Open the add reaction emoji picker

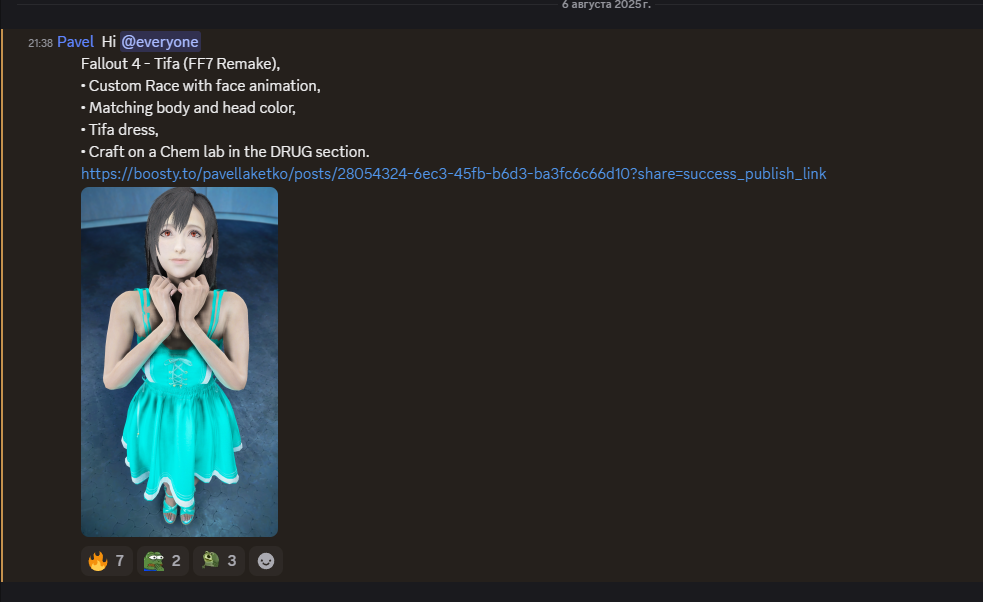266,561
